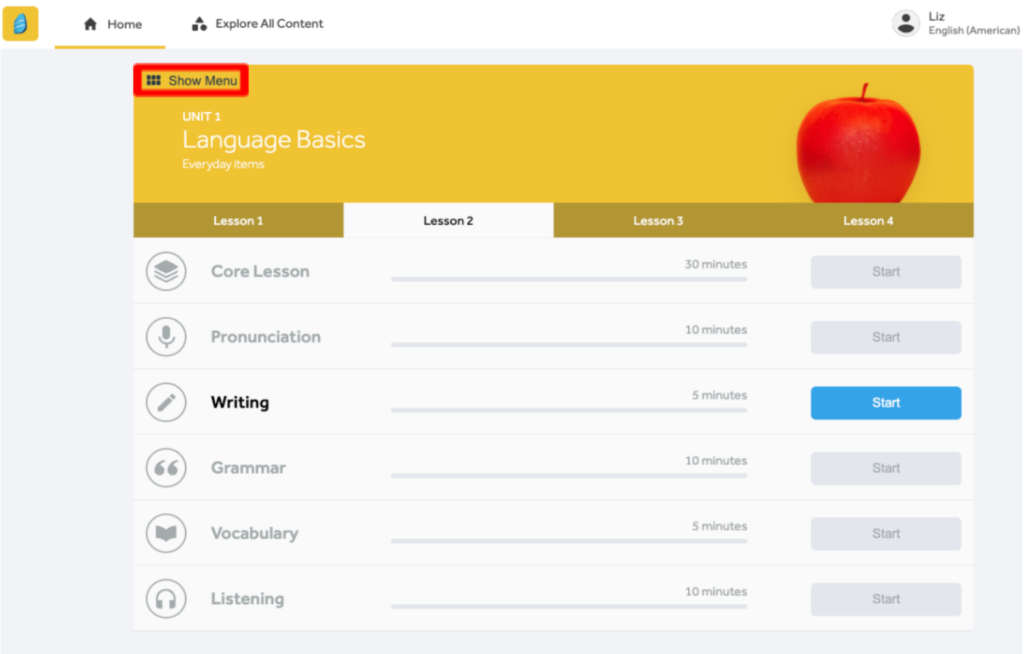Click the Grammar row 10 minutes label
Viewport: 1024px width, 654px height.
click(716, 461)
